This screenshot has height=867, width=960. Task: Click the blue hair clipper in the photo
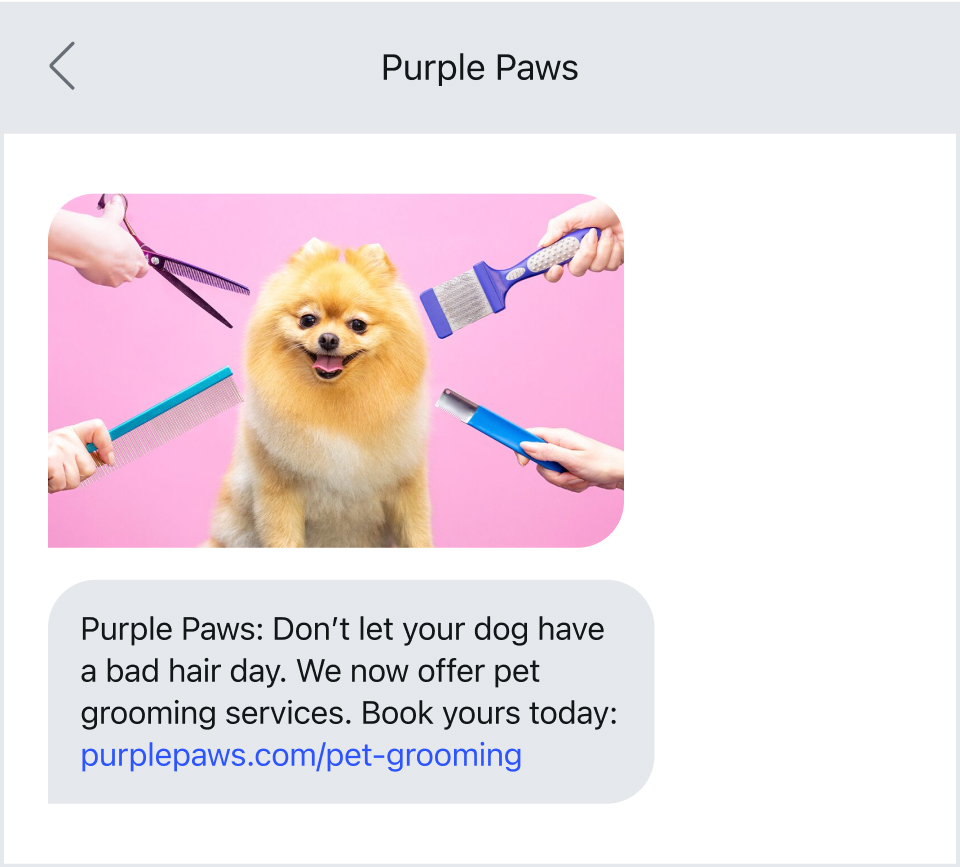(502, 429)
